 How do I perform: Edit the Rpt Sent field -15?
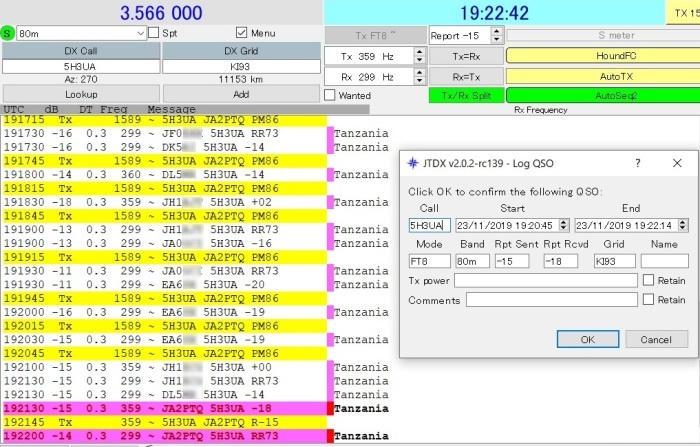(512, 261)
